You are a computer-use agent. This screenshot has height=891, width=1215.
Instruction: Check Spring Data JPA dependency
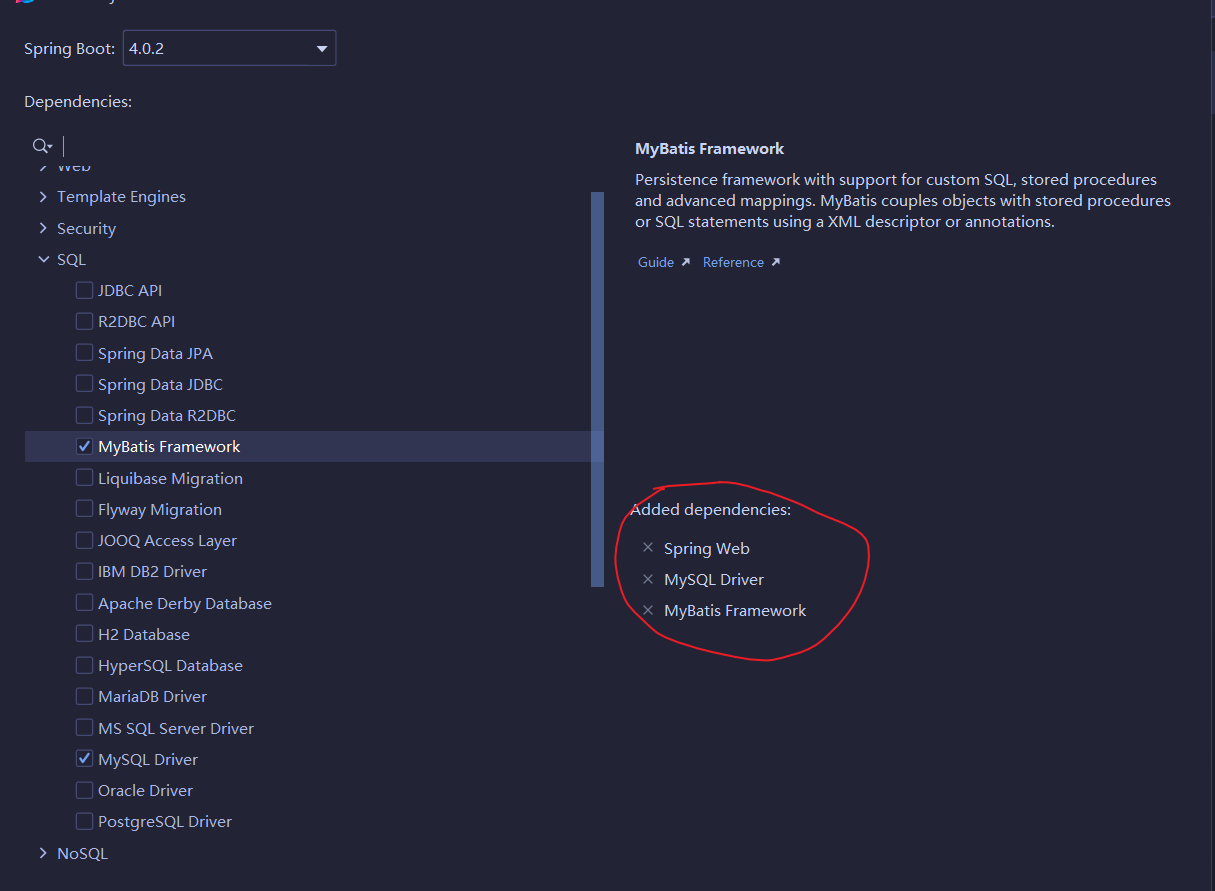pos(85,353)
